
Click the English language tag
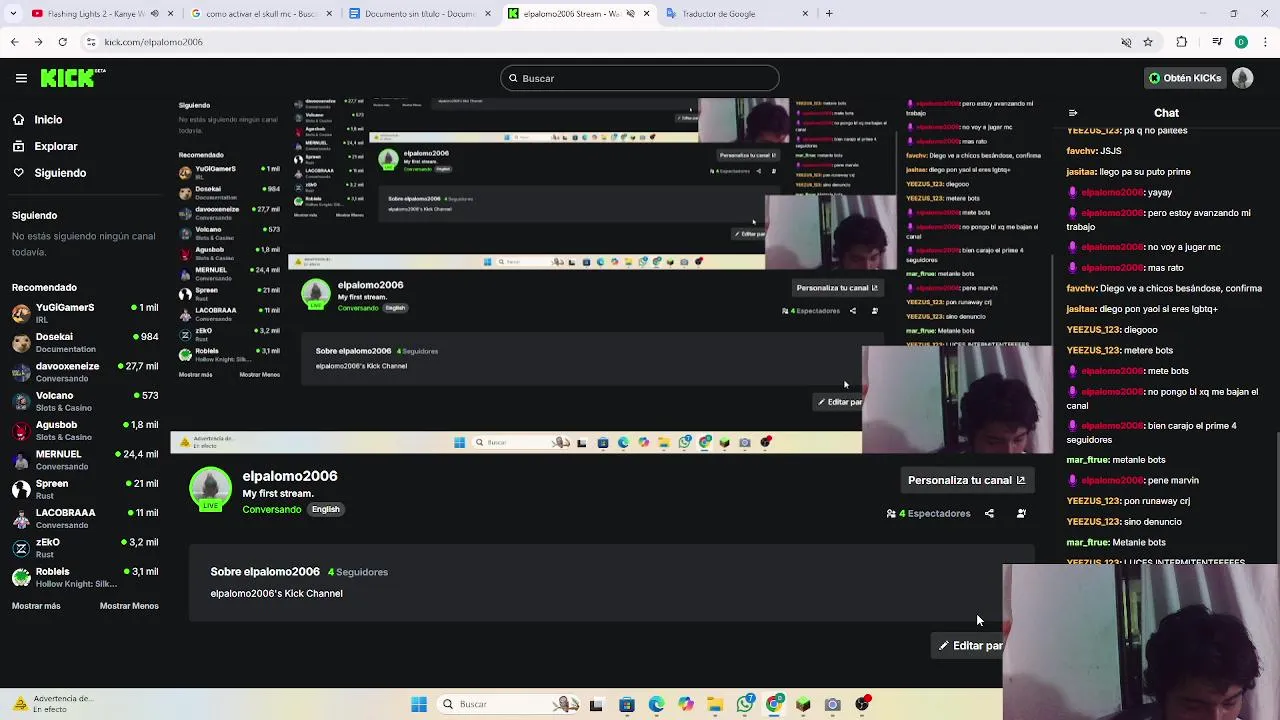coord(325,509)
